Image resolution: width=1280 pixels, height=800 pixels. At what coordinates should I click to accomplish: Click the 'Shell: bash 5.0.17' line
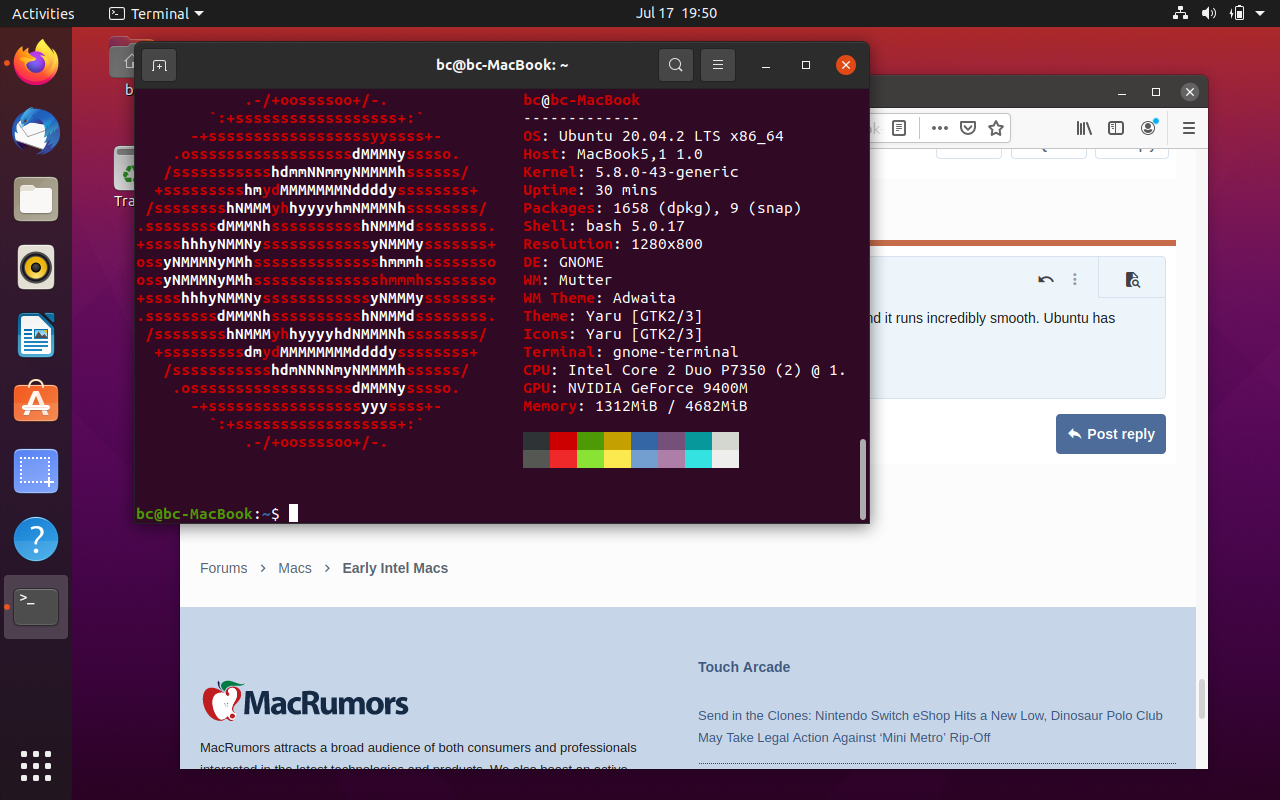coord(604,226)
